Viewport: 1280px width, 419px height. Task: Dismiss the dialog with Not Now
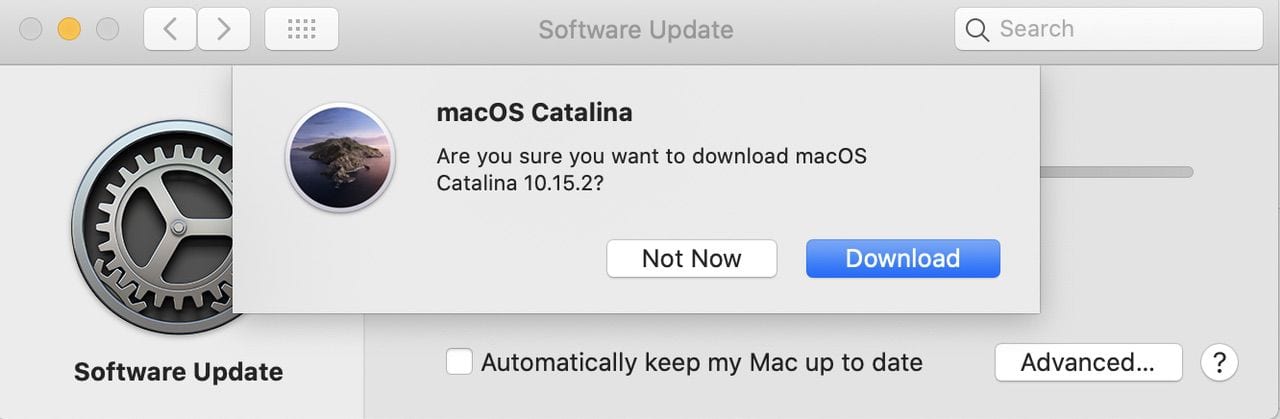point(691,258)
